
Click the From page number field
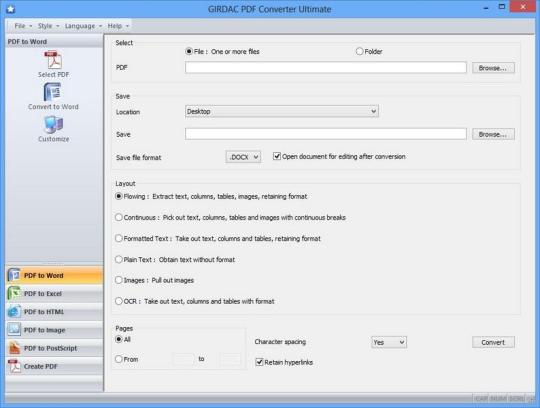[184, 359]
